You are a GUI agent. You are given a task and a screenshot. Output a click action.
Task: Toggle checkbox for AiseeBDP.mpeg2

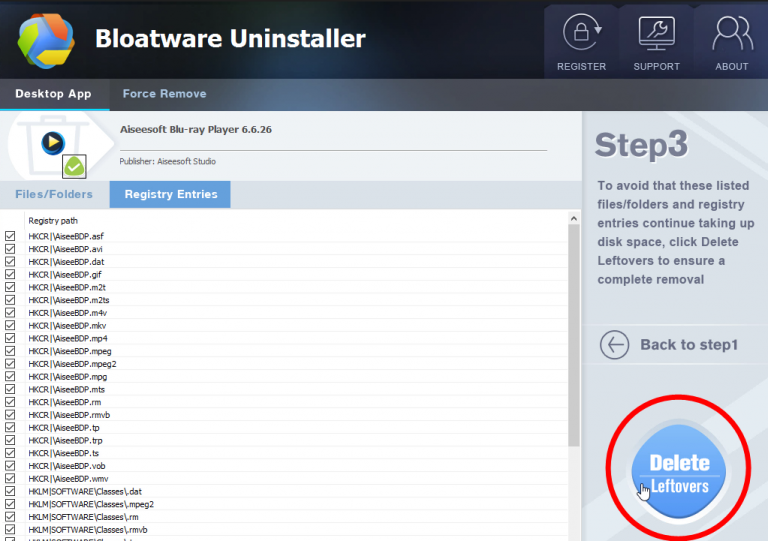pos(10,363)
